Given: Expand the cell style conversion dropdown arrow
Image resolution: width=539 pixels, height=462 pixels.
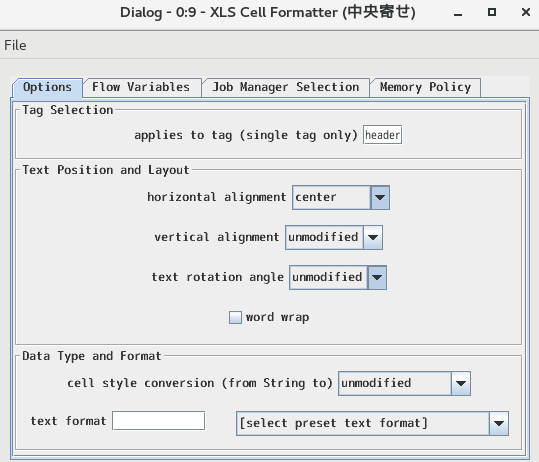Looking at the screenshot, I should click(x=461, y=383).
